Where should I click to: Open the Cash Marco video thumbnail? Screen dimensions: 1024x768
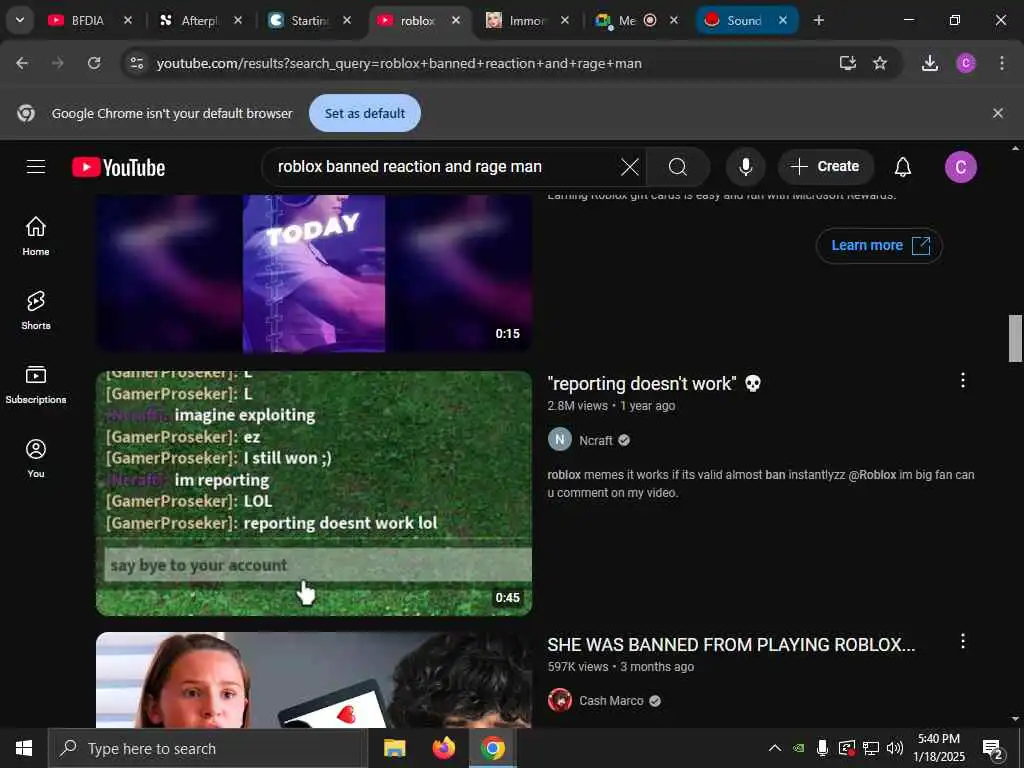click(x=314, y=679)
